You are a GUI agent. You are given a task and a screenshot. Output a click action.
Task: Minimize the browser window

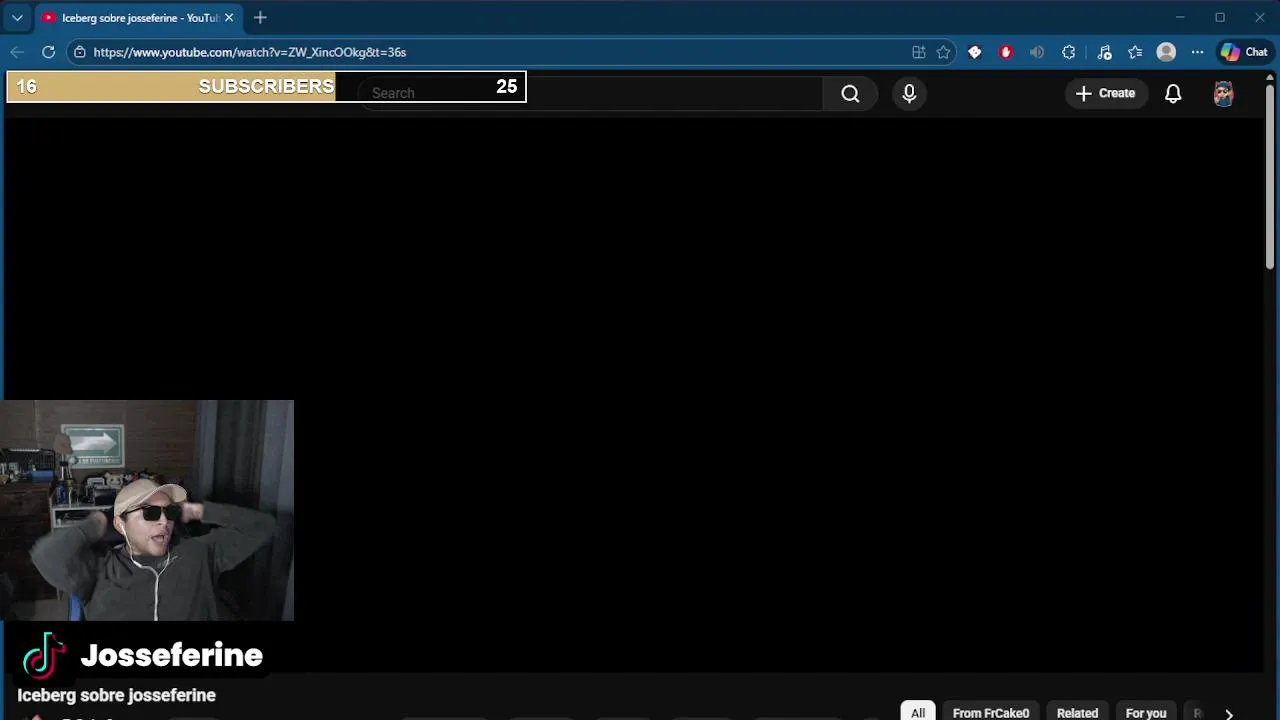(x=1180, y=17)
